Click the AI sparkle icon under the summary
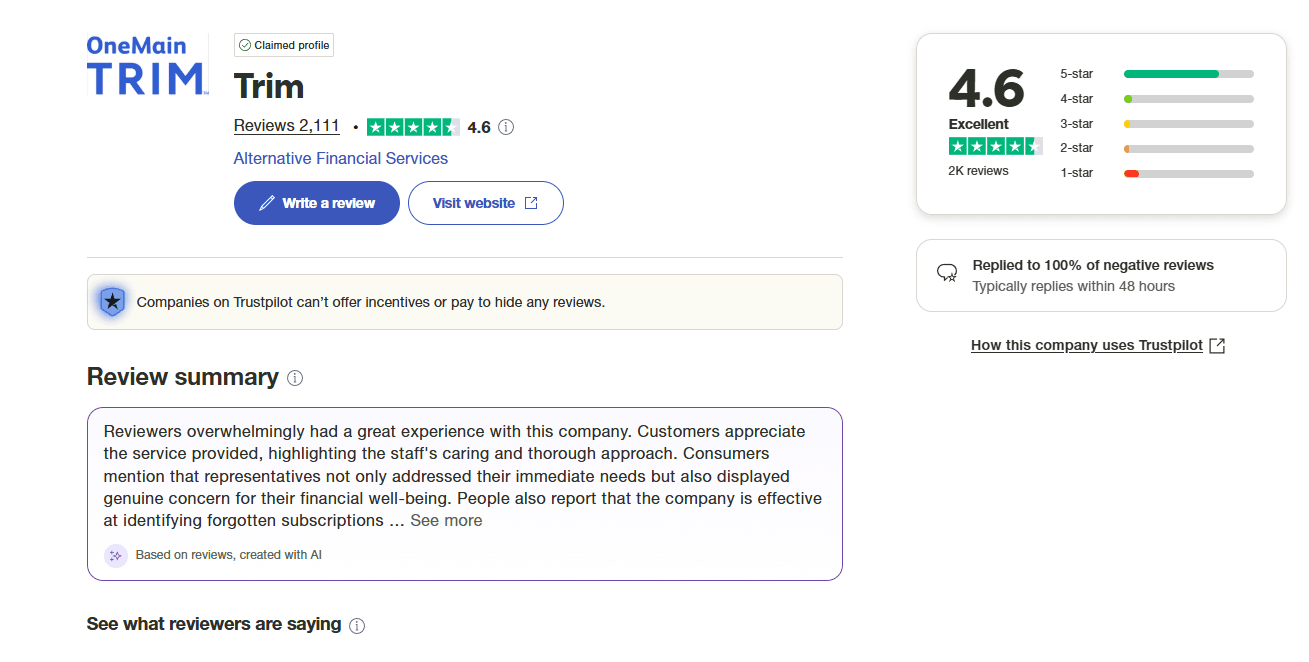This screenshot has width=1309, height=662. 116,555
